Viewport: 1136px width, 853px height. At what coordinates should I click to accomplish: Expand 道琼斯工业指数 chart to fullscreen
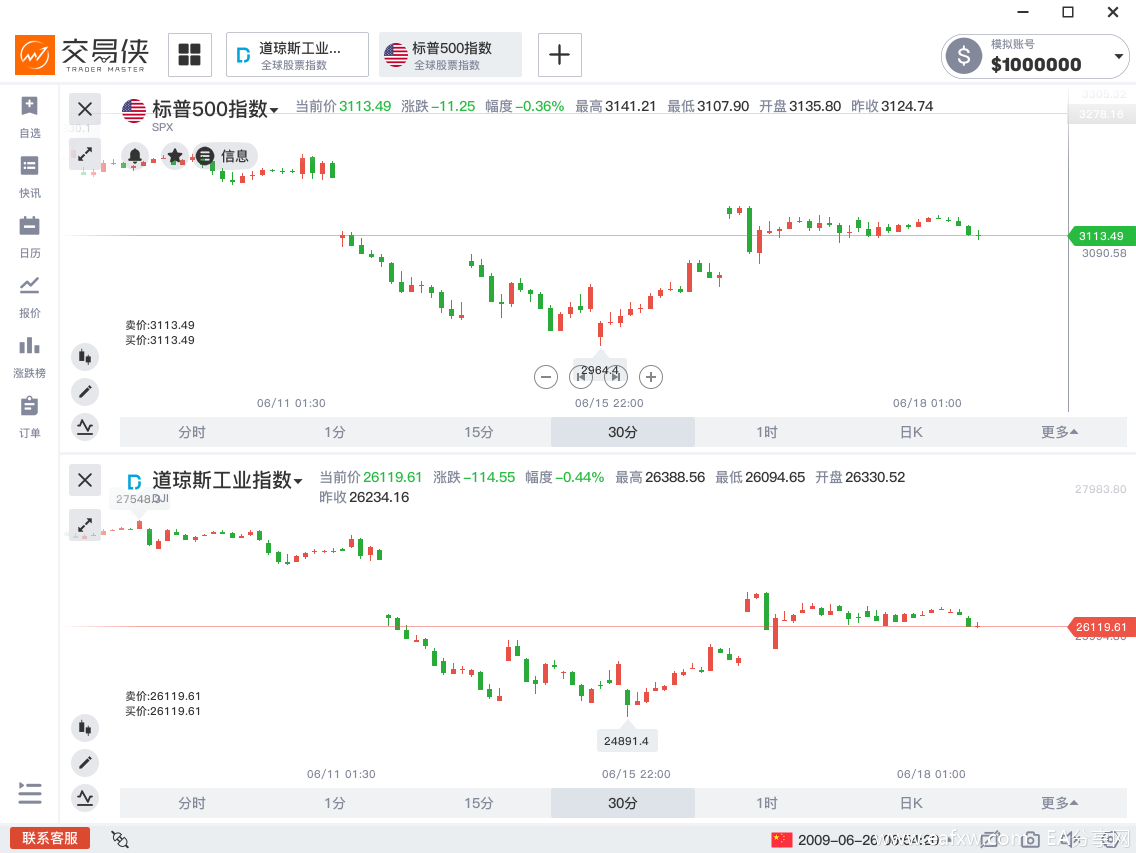[85, 525]
